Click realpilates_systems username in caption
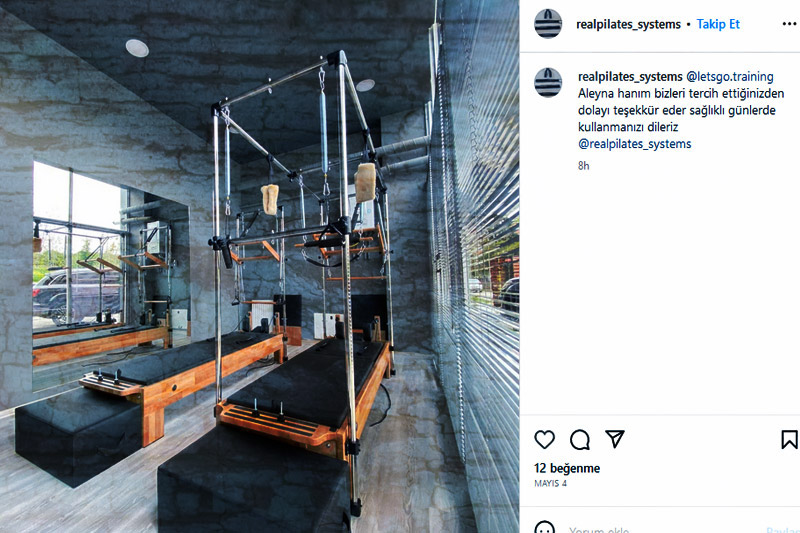This screenshot has height=533, width=800. (x=630, y=77)
